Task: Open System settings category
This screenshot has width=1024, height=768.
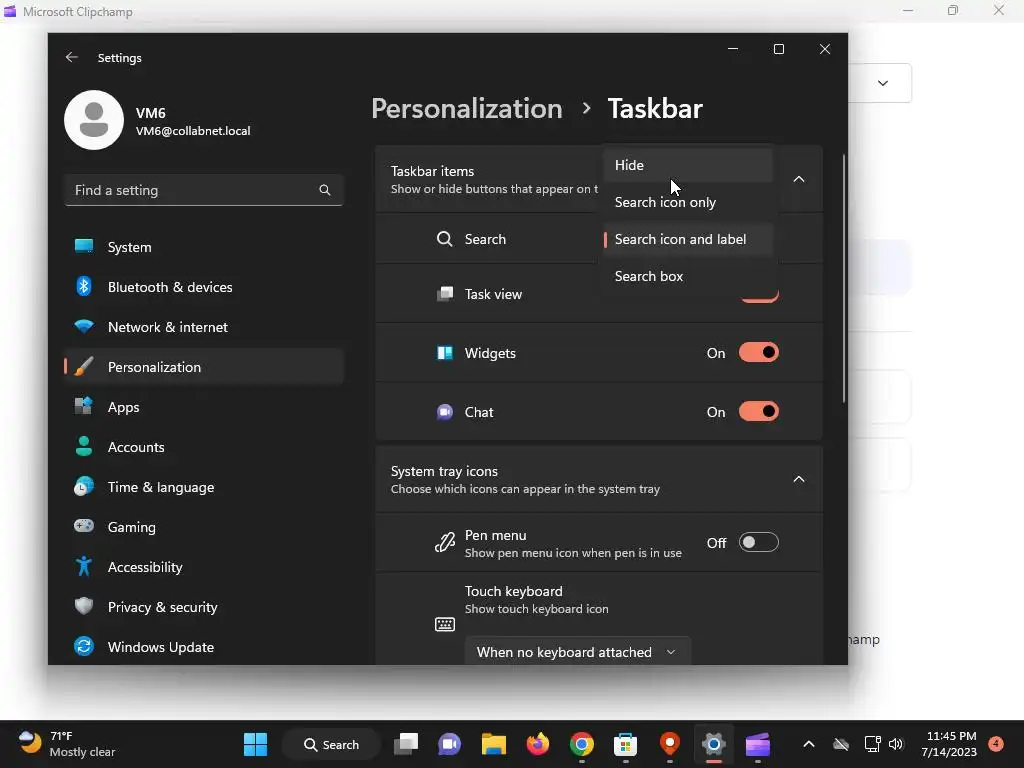Action: [x=204, y=247]
